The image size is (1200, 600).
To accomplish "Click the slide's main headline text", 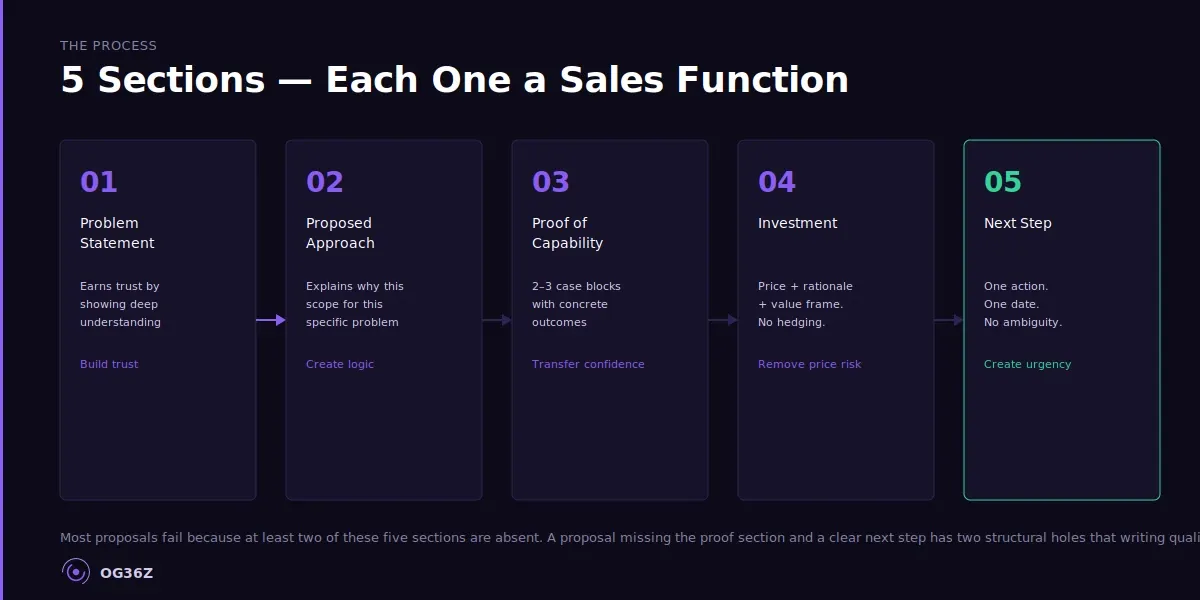I will (454, 80).
